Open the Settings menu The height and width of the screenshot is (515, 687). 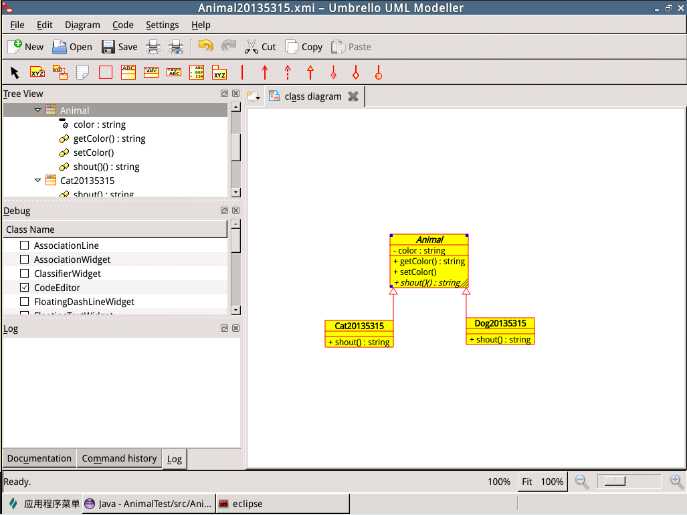coord(162,25)
